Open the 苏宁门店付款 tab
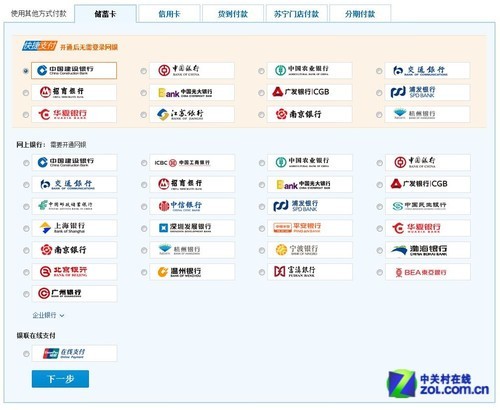 click(x=296, y=14)
